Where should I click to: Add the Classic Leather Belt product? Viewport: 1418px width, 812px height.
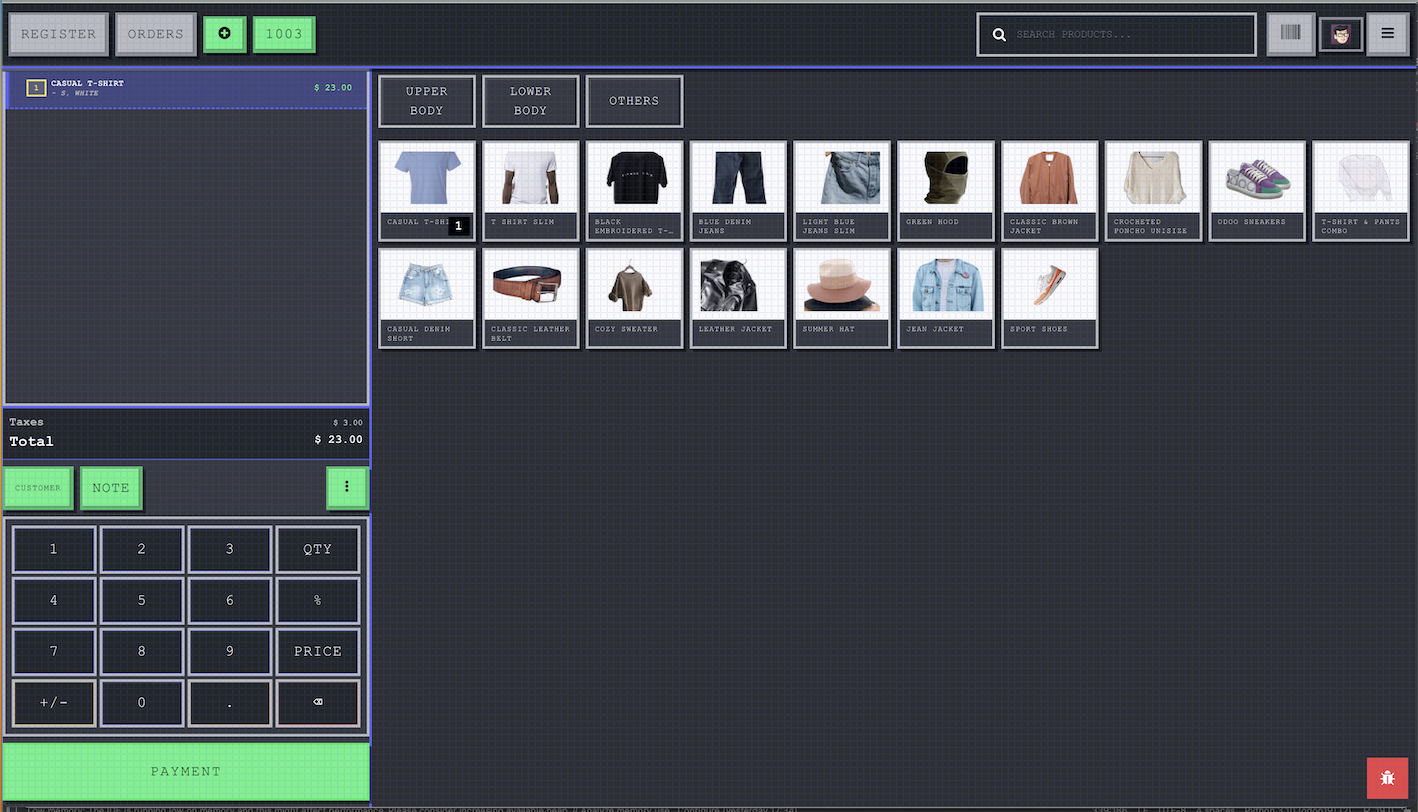(530, 297)
